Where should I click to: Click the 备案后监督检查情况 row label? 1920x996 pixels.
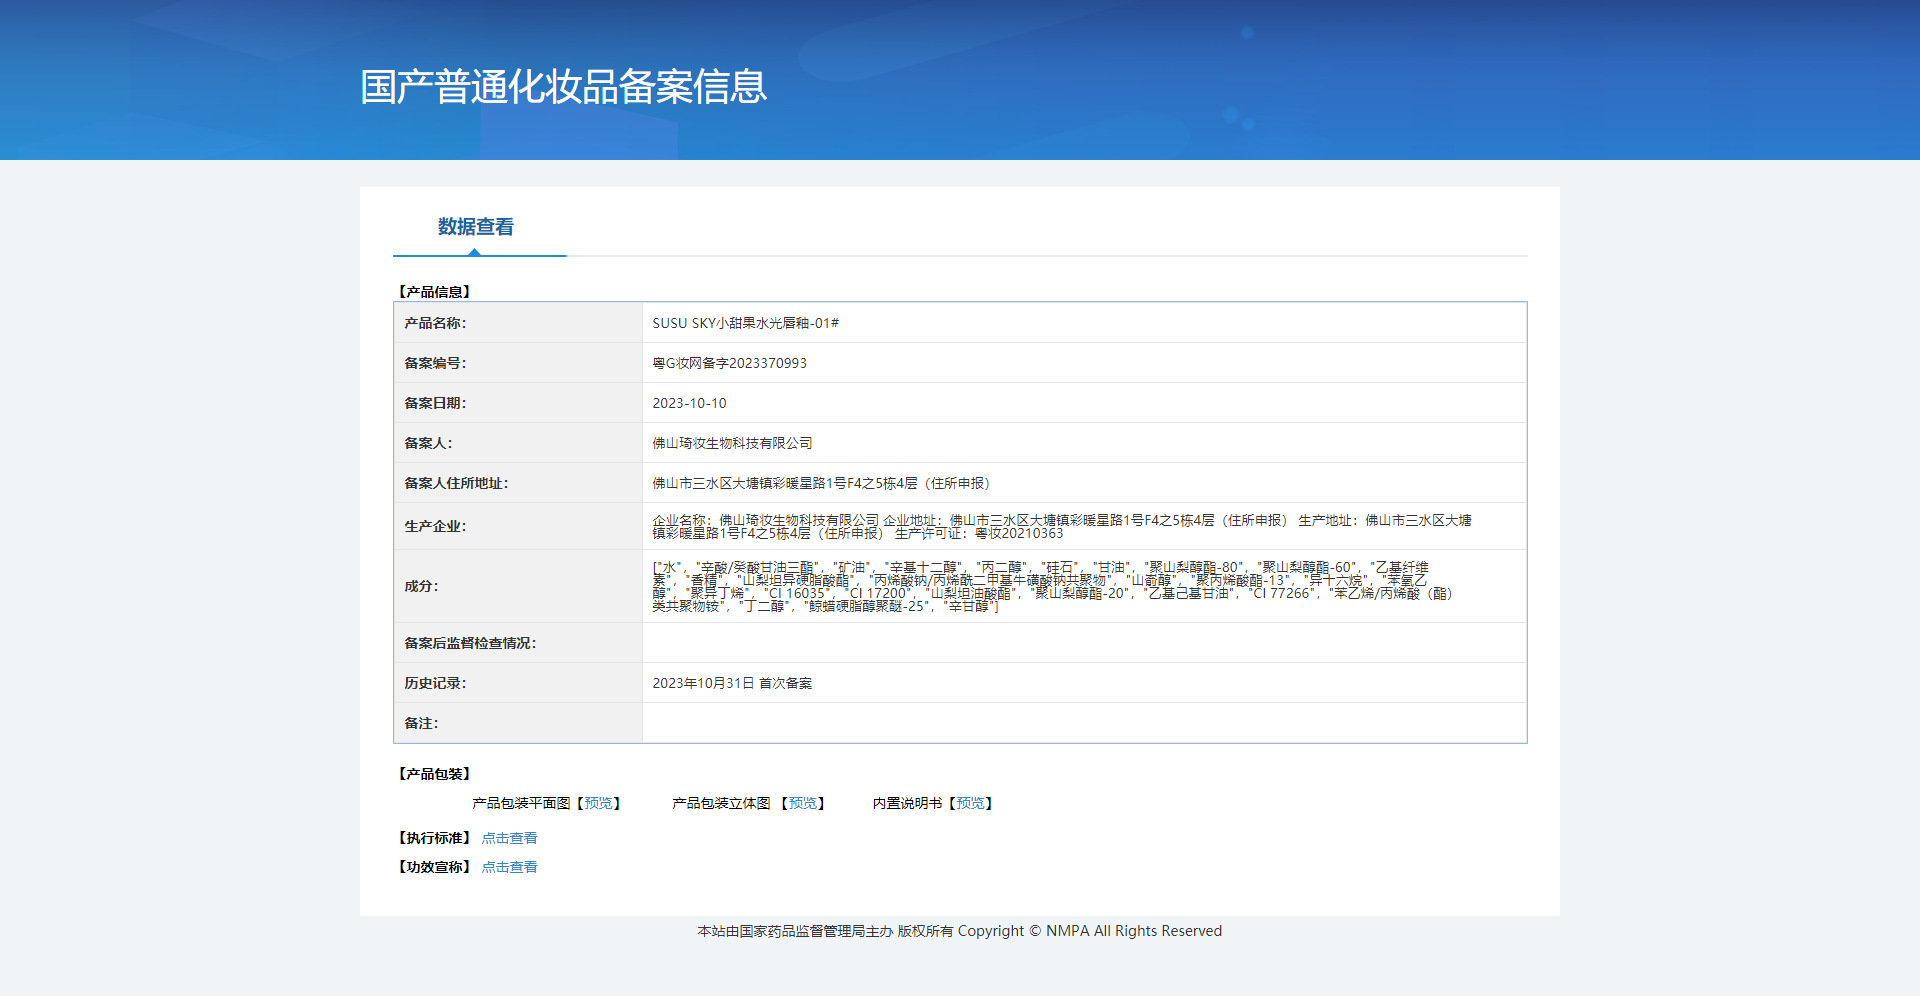[470, 643]
